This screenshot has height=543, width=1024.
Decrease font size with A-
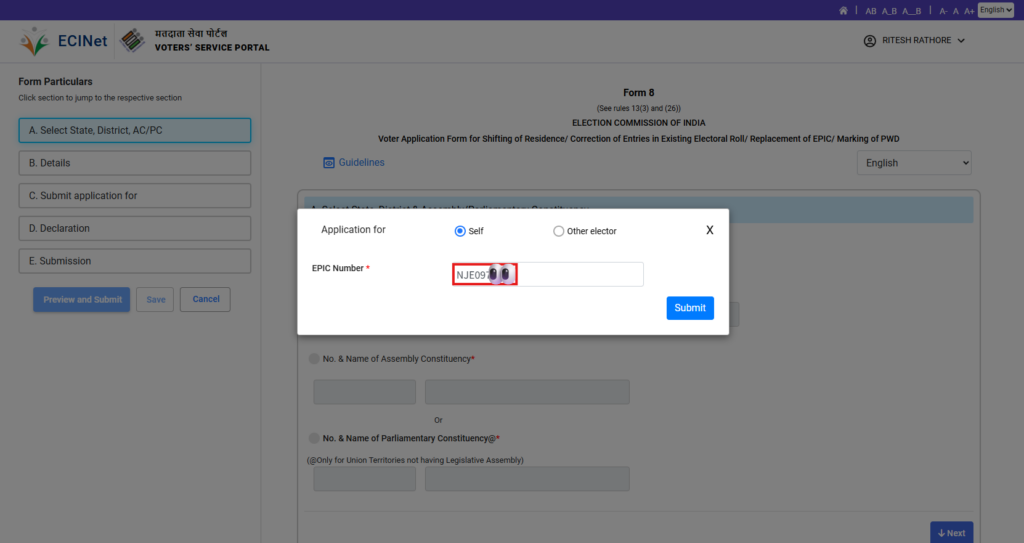pyautogui.click(x=943, y=11)
